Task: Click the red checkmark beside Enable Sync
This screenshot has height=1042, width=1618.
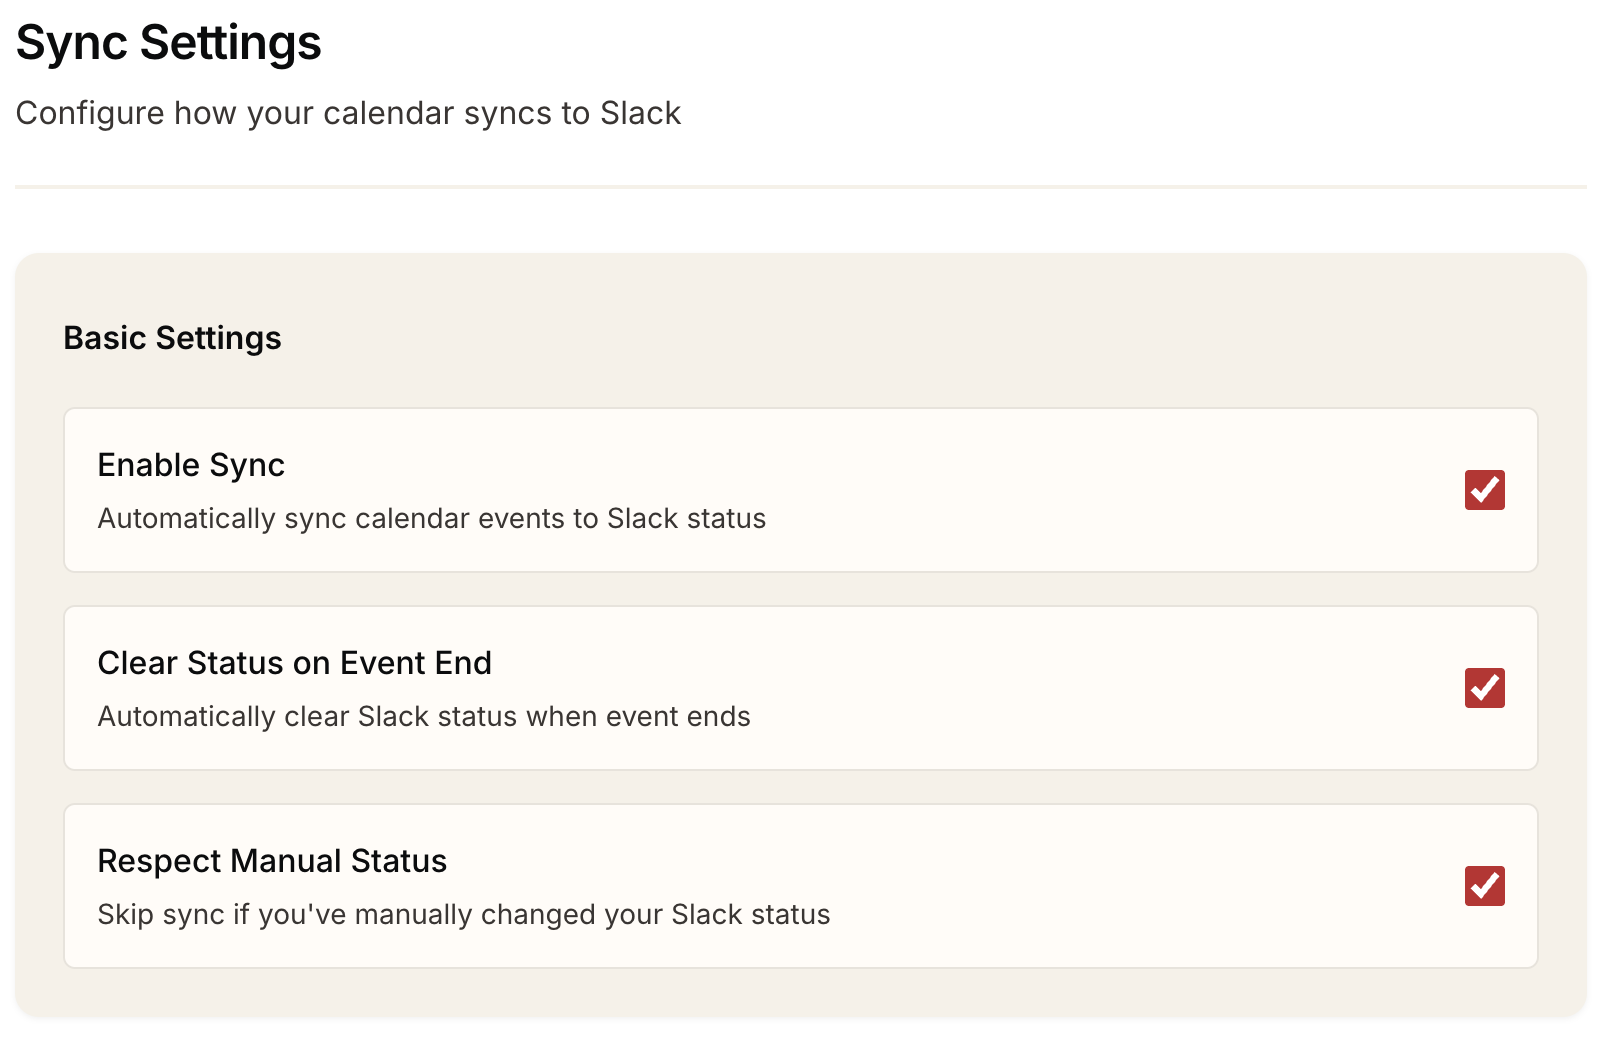Action: point(1484,490)
